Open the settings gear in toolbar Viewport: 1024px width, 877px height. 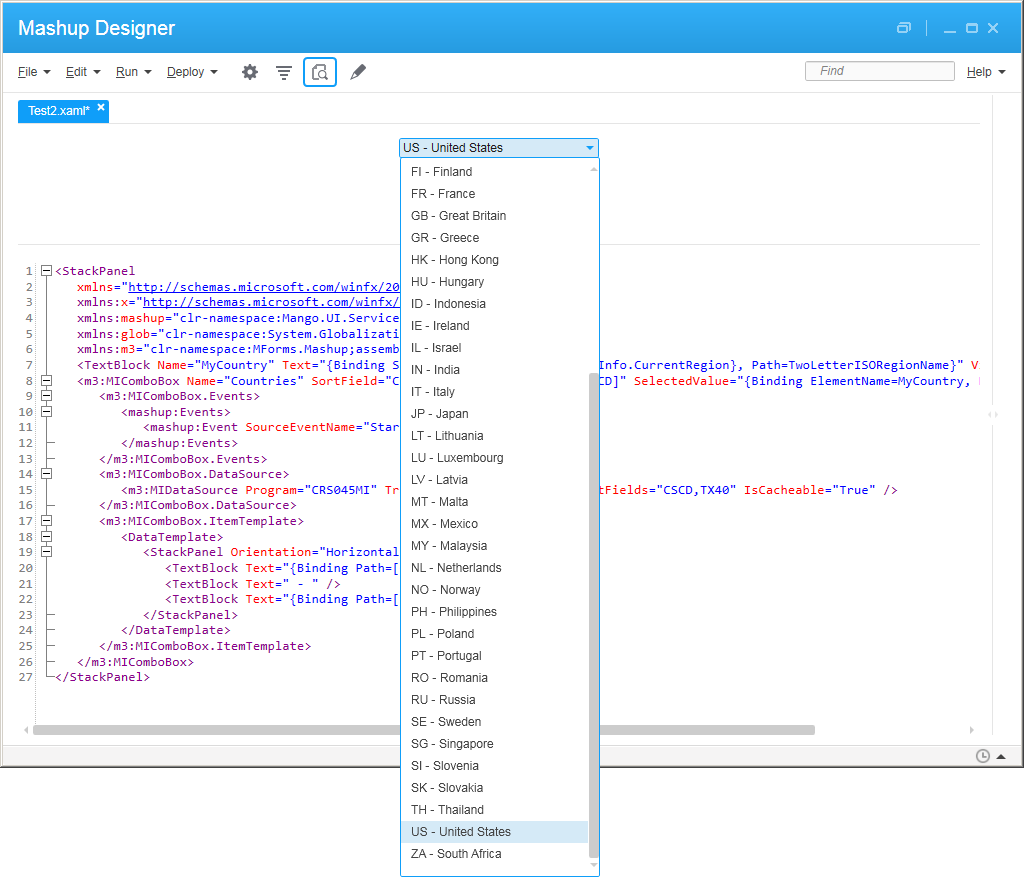pos(250,72)
